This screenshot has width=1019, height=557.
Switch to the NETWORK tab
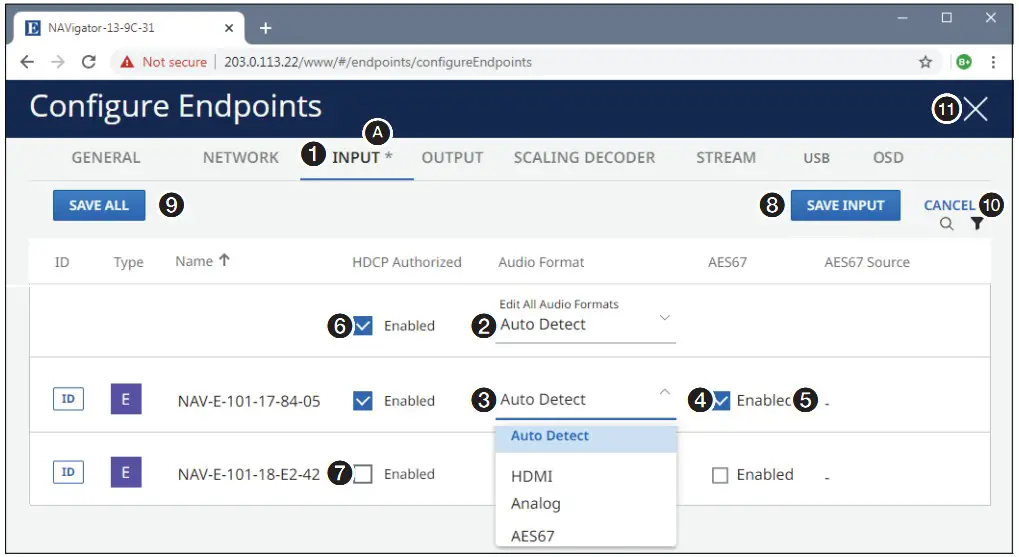click(240, 158)
